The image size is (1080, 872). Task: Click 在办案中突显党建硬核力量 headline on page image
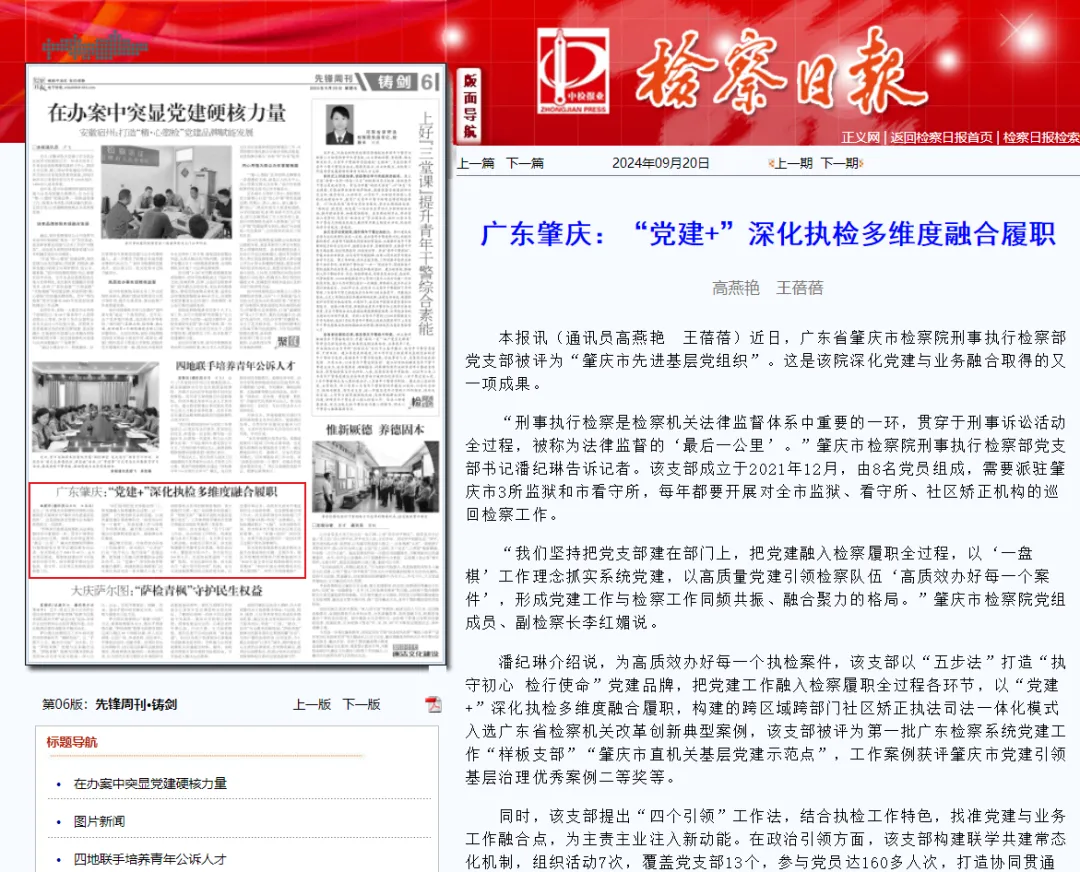(x=167, y=113)
